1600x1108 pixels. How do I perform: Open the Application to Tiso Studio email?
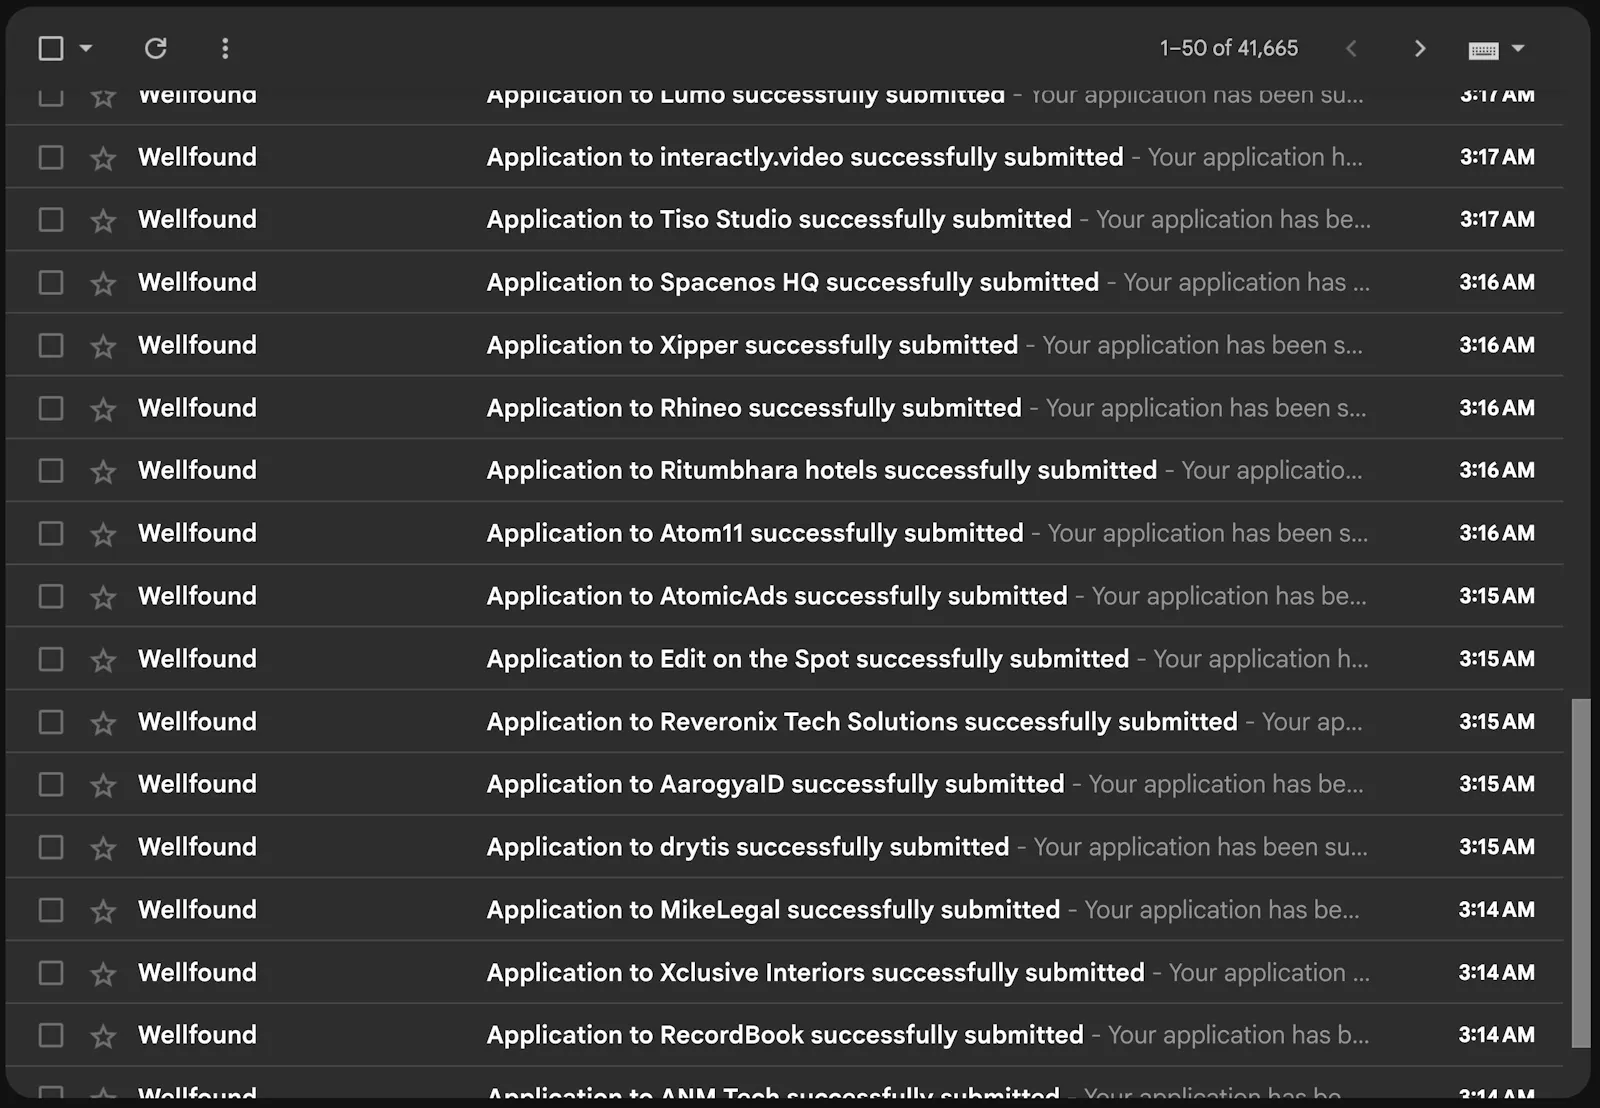tap(784, 219)
